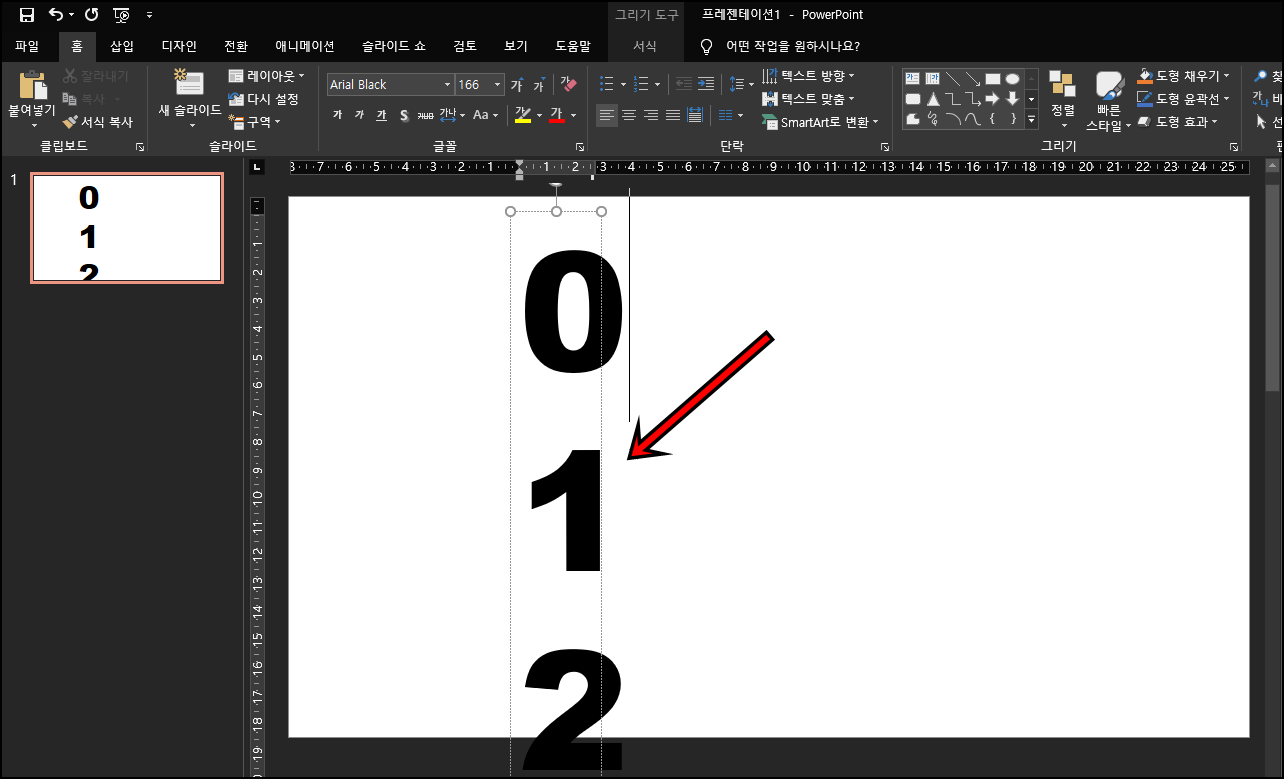Toggle text shadow S formatting
The width and height of the screenshot is (1284, 779).
[404, 115]
